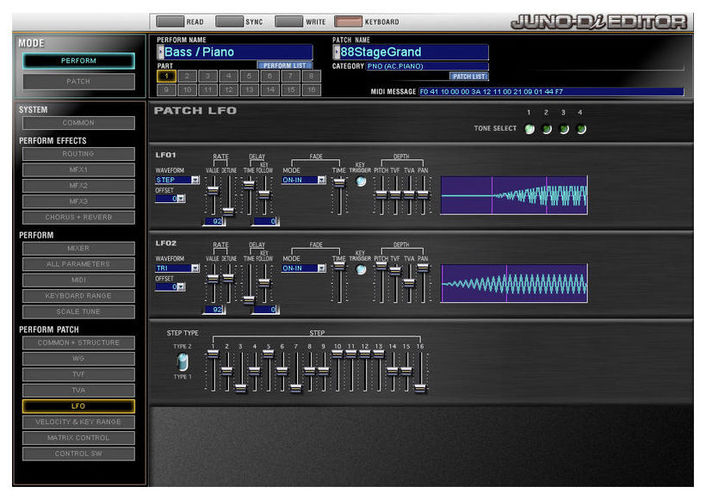This screenshot has width=706, height=499.
Task: Click step 16 slider
Action: (x=421, y=388)
